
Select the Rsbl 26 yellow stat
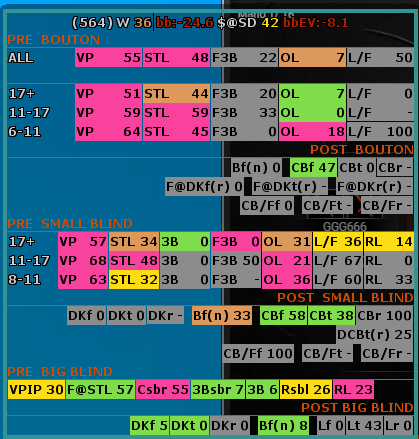pyautogui.click(x=306, y=389)
